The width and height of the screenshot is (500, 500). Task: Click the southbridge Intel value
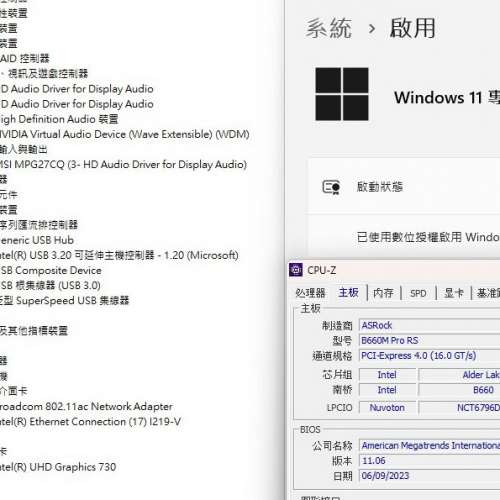387,390
